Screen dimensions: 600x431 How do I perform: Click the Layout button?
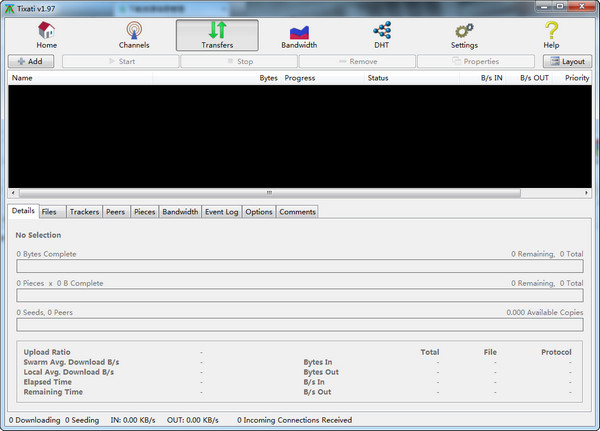pos(567,61)
